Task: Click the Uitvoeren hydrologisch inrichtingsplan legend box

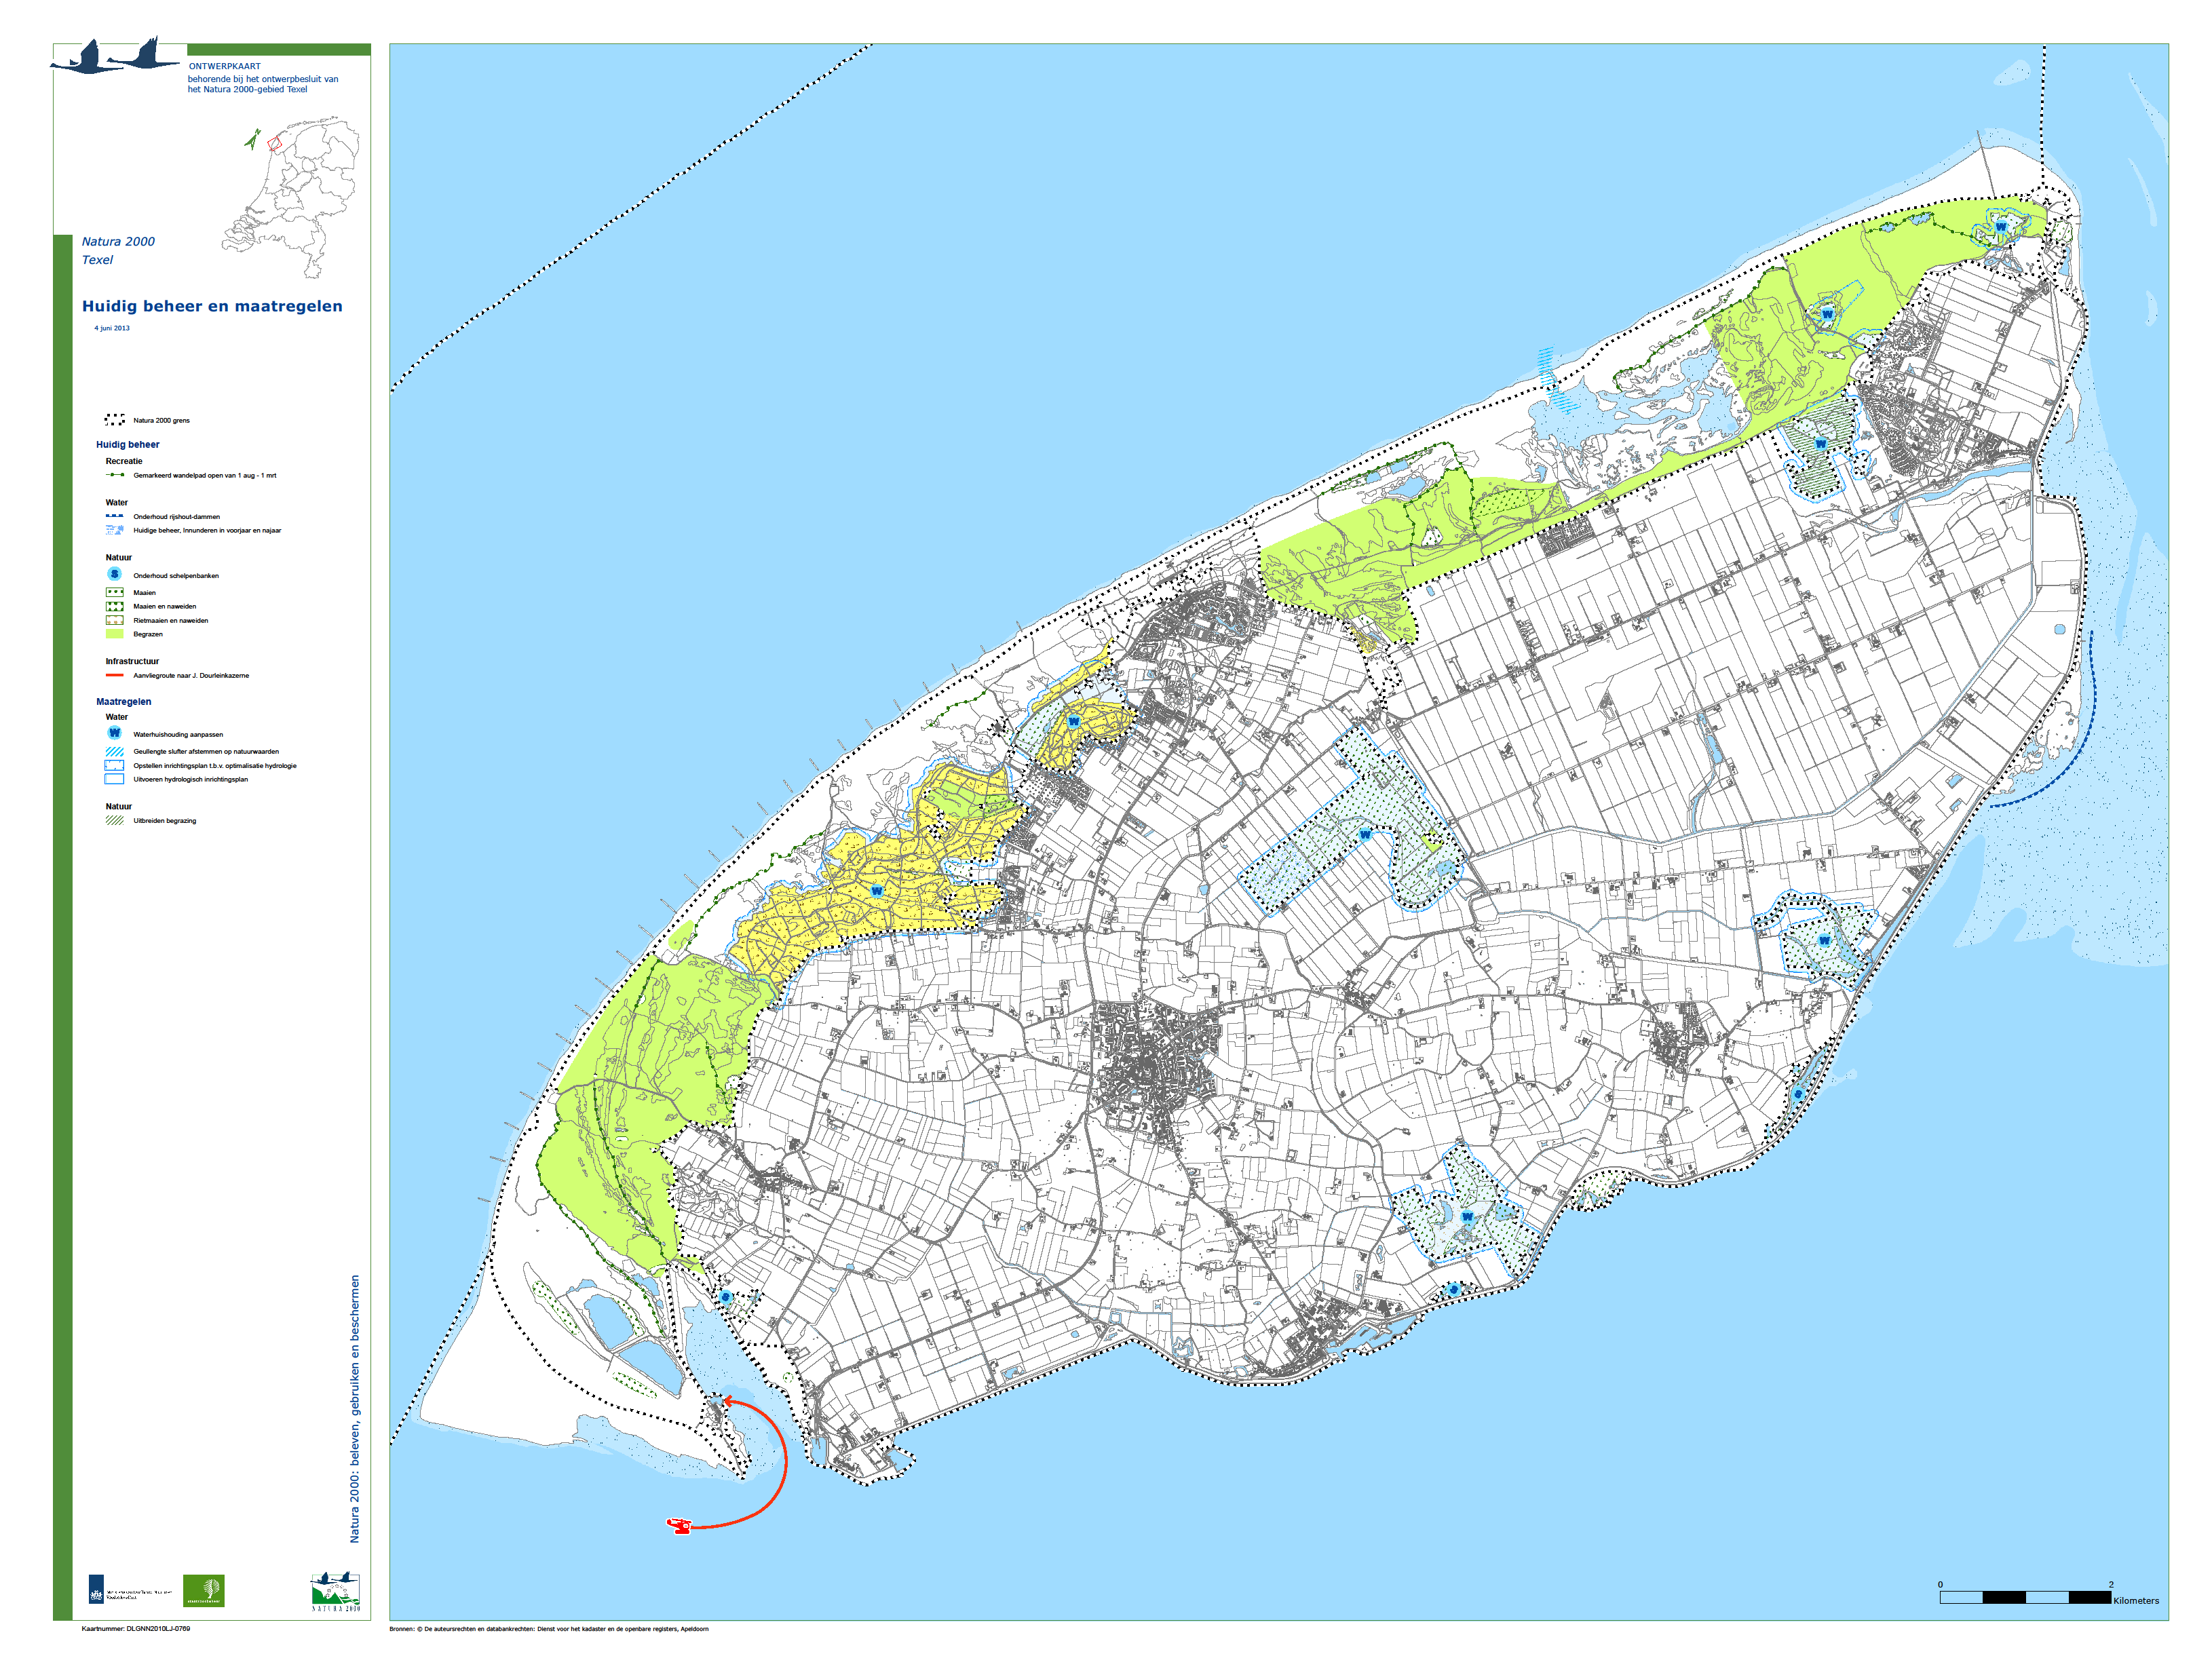Action: (115, 779)
